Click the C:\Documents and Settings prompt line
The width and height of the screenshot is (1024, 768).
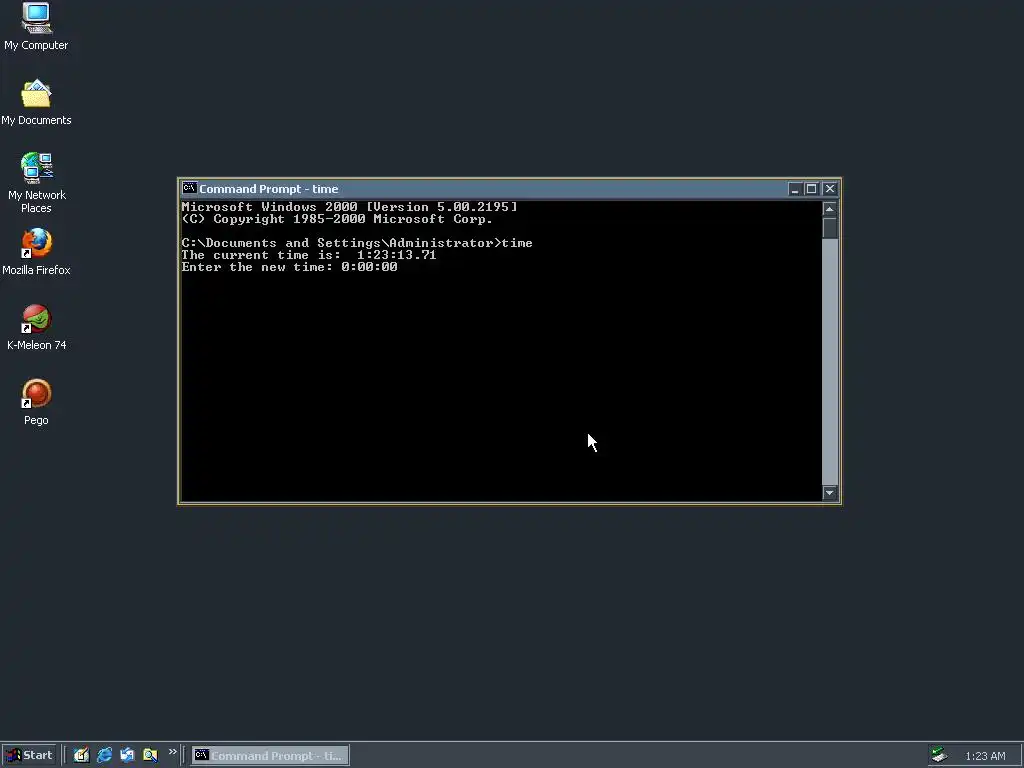[357, 243]
